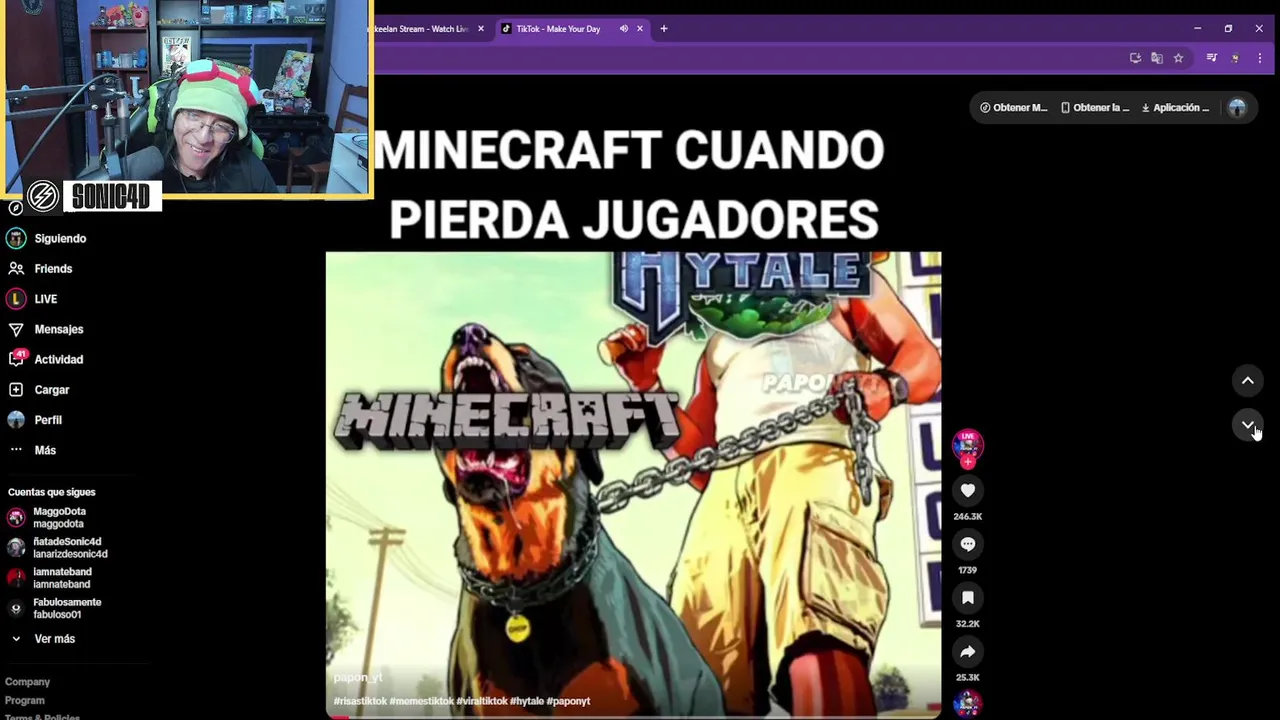This screenshot has height=720, width=1280.
Task: Like the video with the heart icon
Action: click(967, 491)
